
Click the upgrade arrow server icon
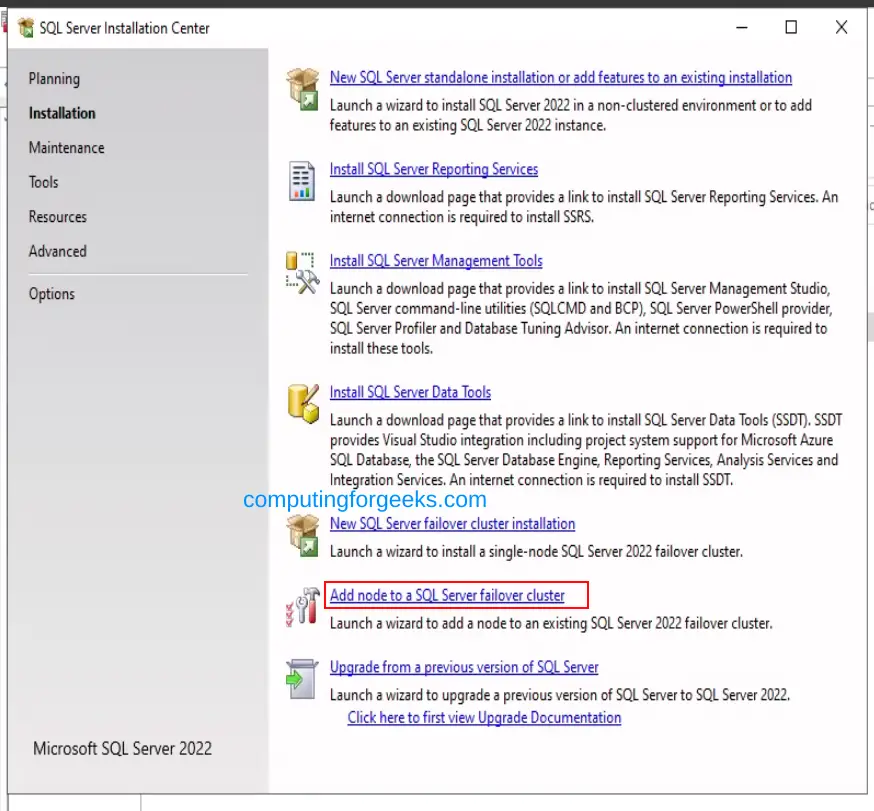point(302,679)
